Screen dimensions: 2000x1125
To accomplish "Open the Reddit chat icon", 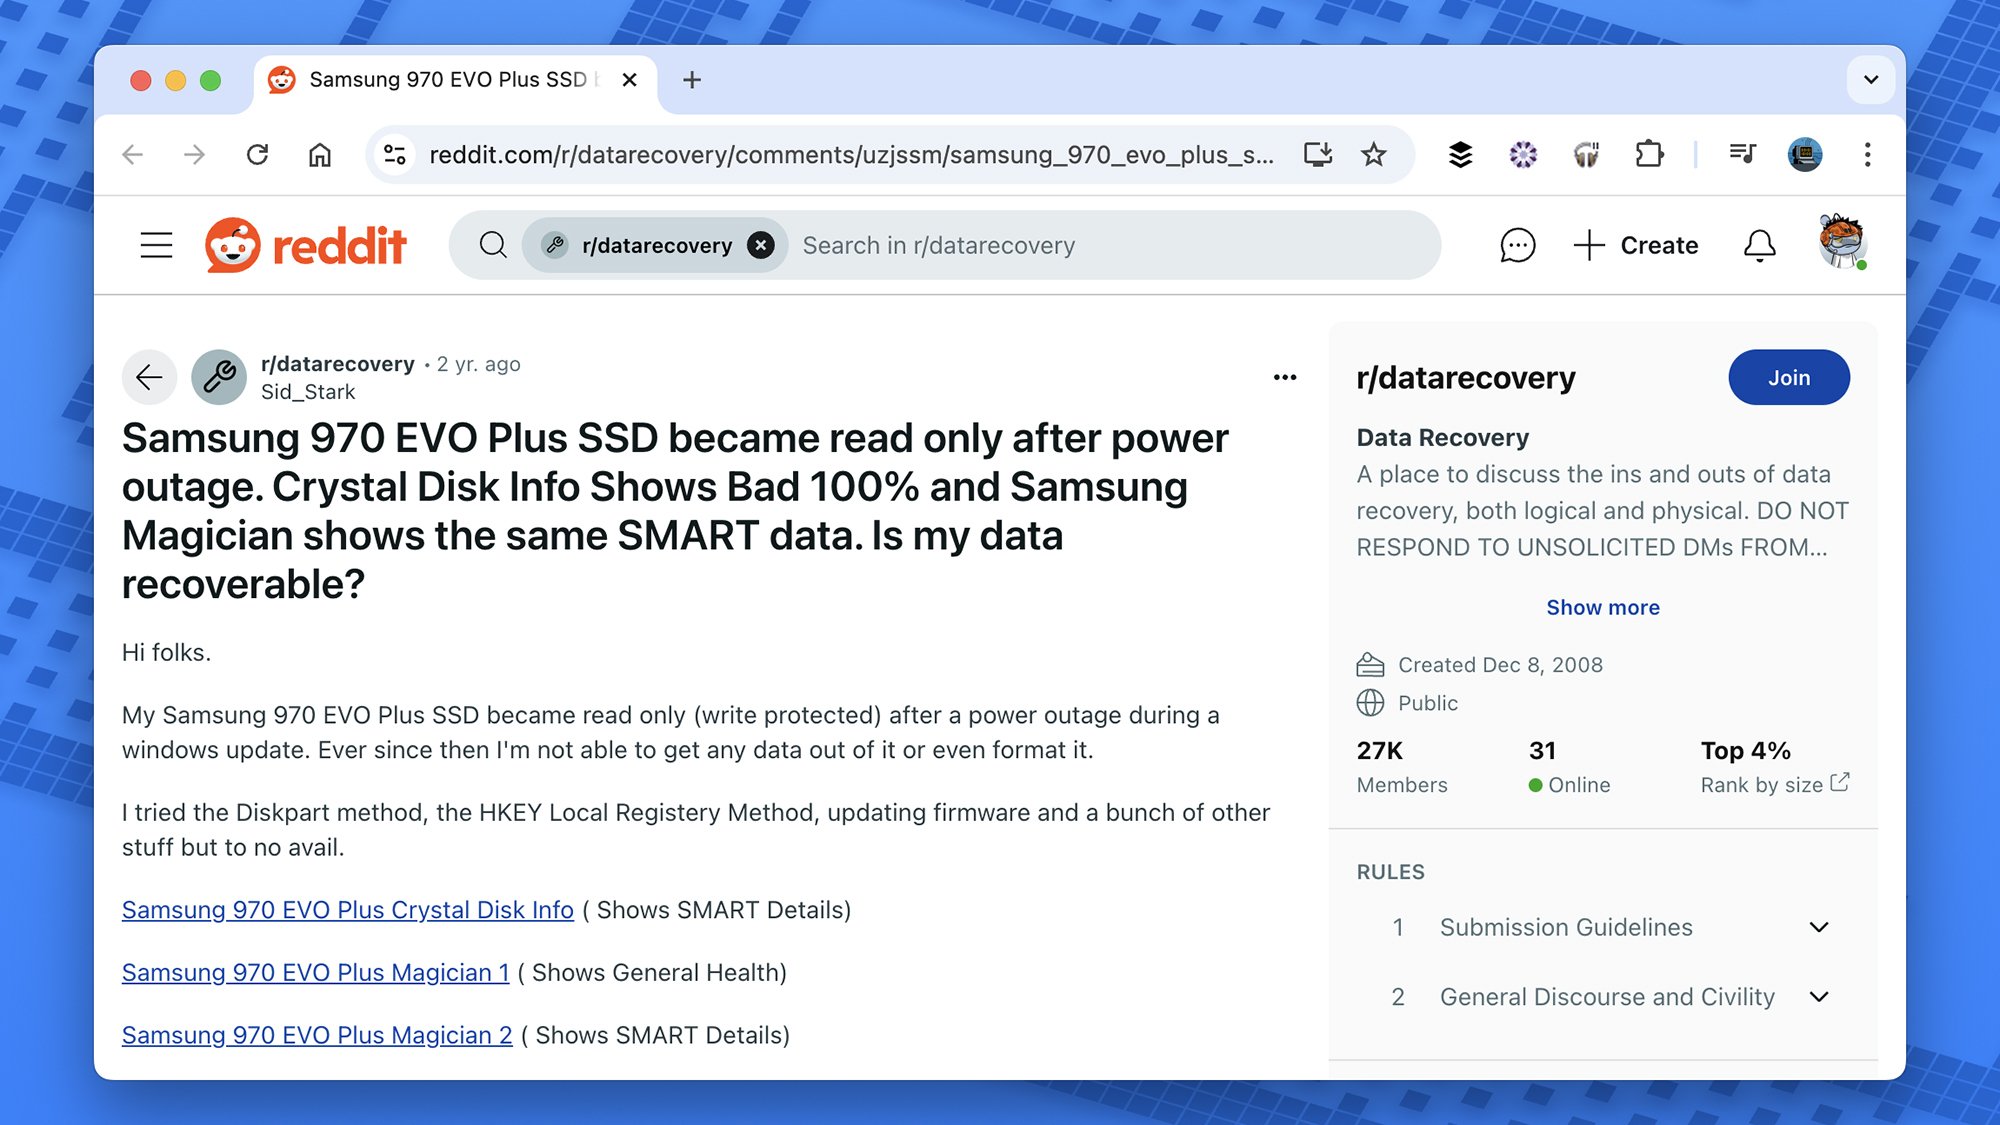I will click(x=1517, y=245).
